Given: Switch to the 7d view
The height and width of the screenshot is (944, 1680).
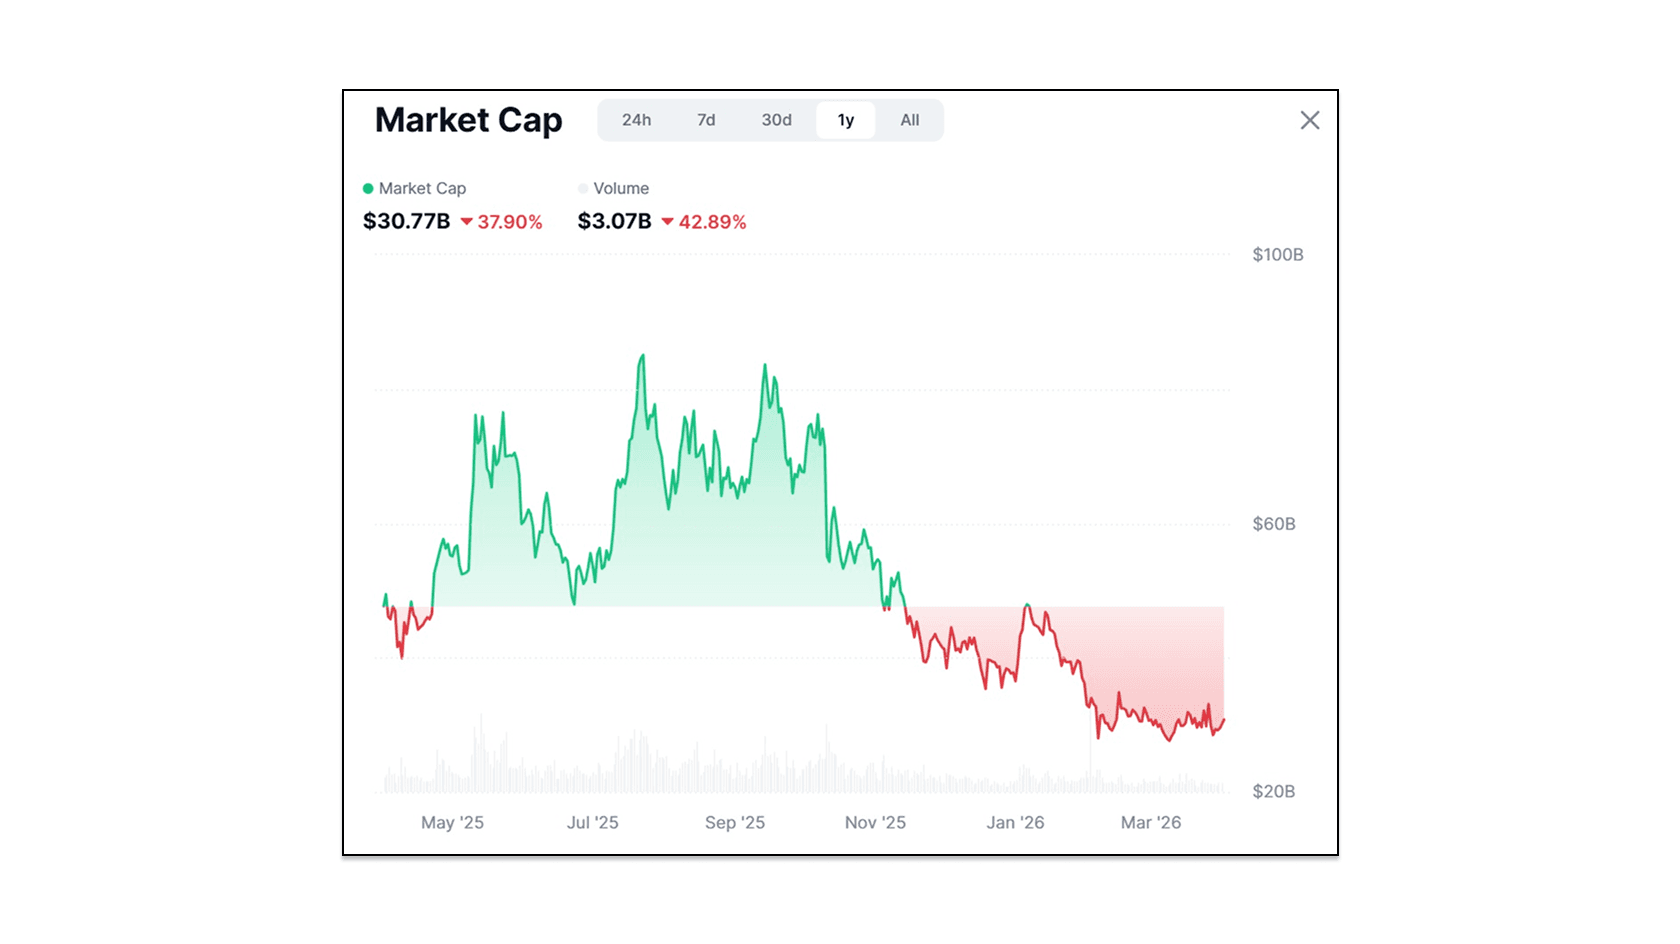Looking at the screenshot, I should pyautogui.click(x=707, y=120).
